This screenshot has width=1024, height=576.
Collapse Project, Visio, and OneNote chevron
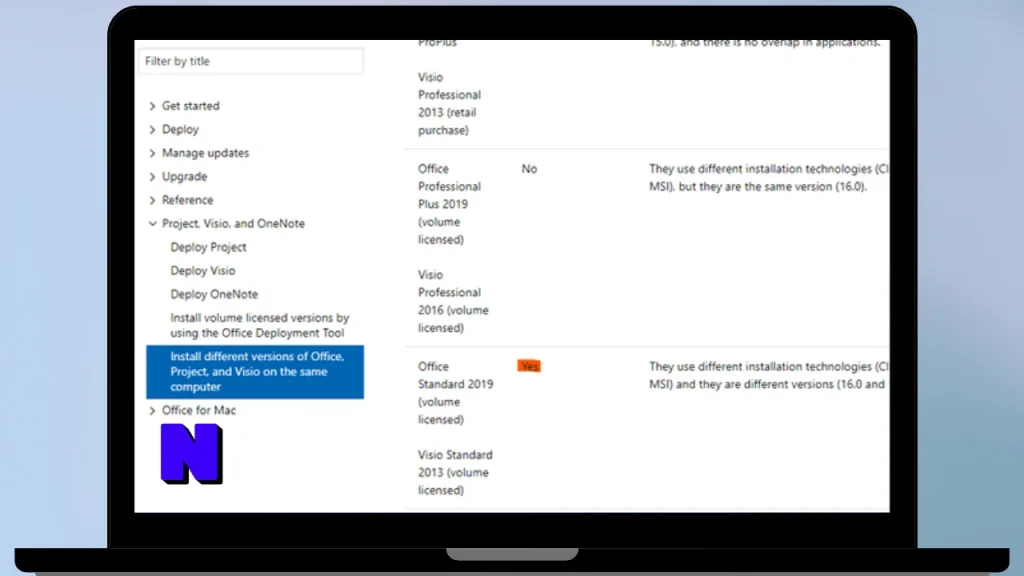click(x=152, y=223)
